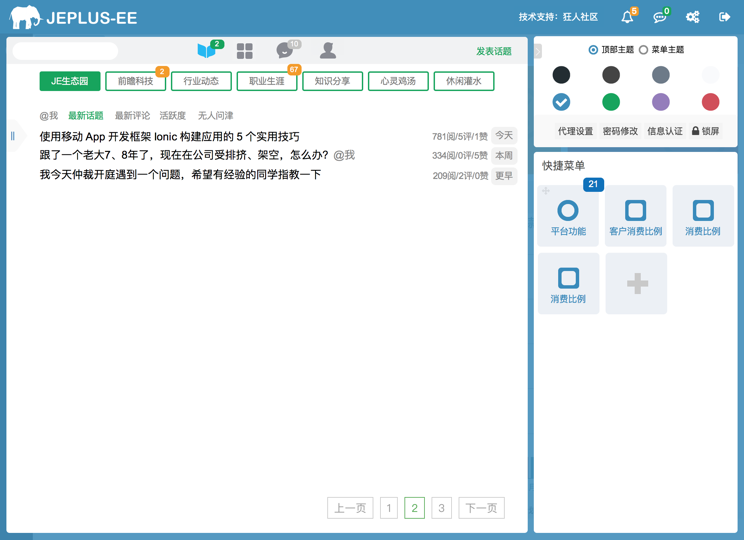The height and width of the screenshot is (540, 744).
Task: Open the book reading icon tab
Action: click(x=207, y=51)
